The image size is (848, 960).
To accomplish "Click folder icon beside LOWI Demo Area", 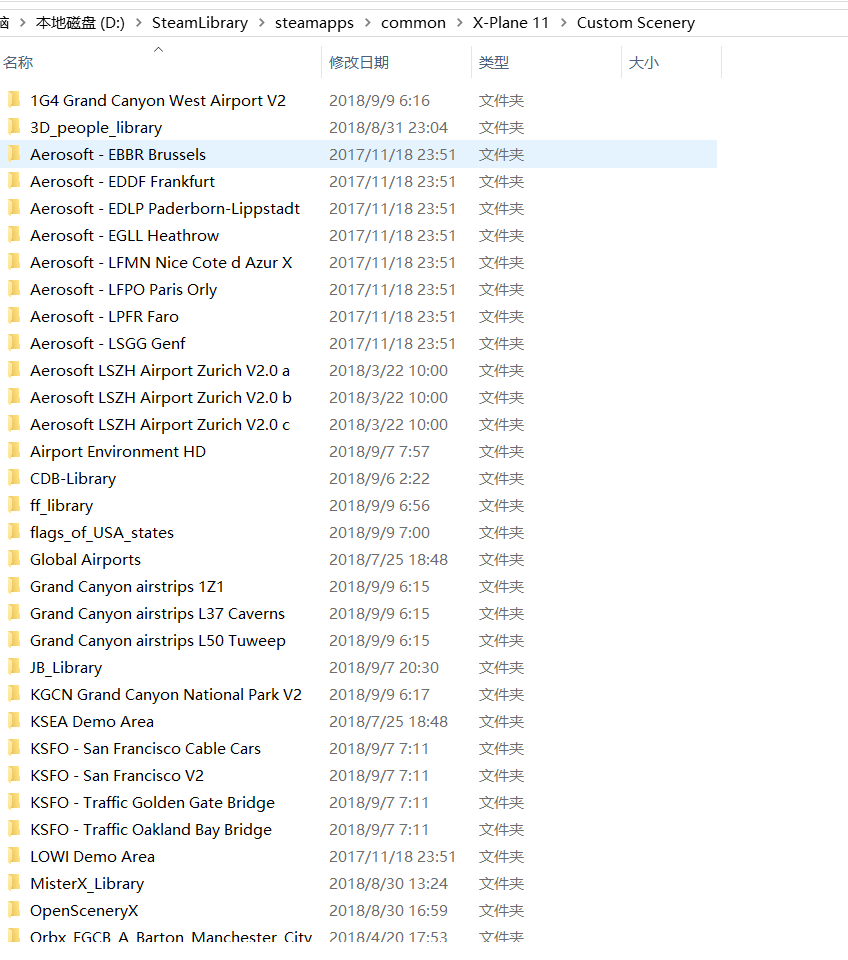I will (x=14, y=855).
